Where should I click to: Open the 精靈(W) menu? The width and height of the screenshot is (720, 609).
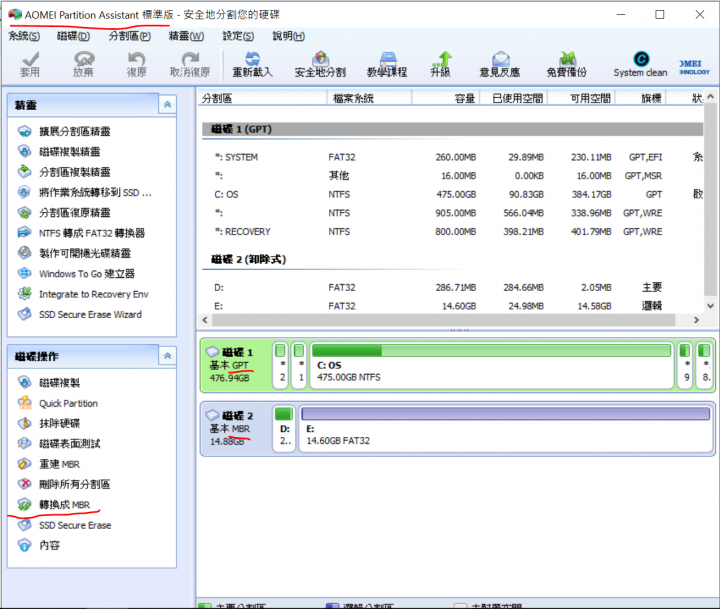(x=186, y=36)
